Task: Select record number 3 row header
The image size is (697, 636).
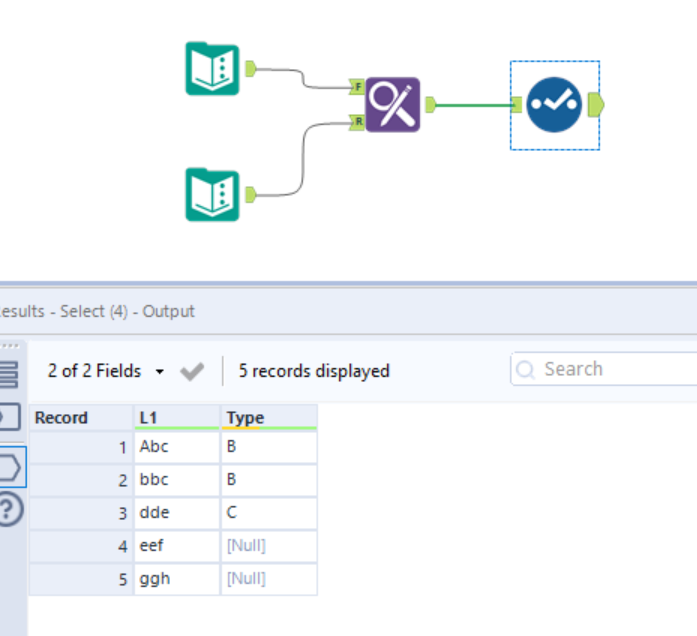Action: coord(81,512)
